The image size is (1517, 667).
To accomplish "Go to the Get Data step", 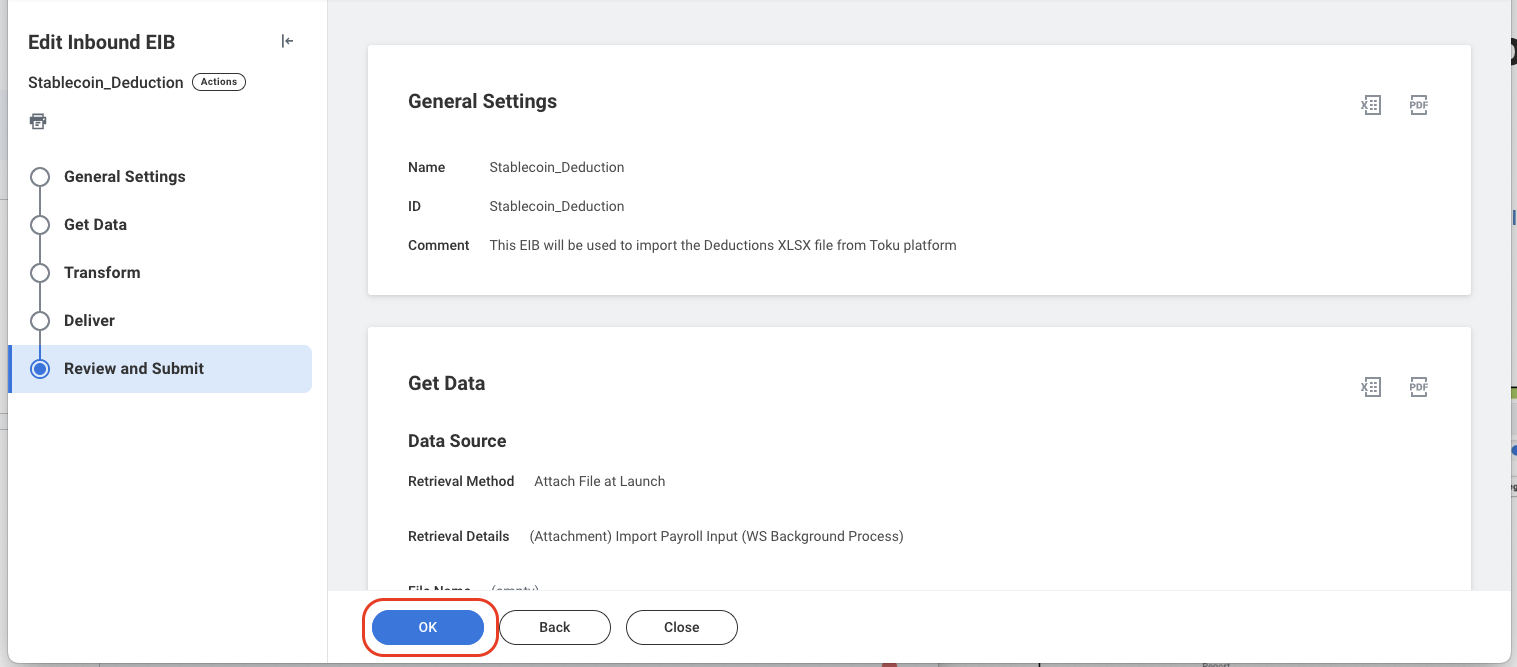I will pos(95,225).
